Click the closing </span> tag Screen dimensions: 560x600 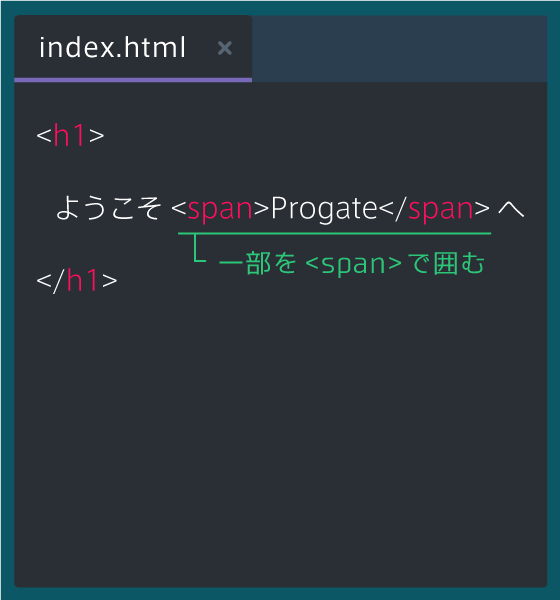(434, 209)
